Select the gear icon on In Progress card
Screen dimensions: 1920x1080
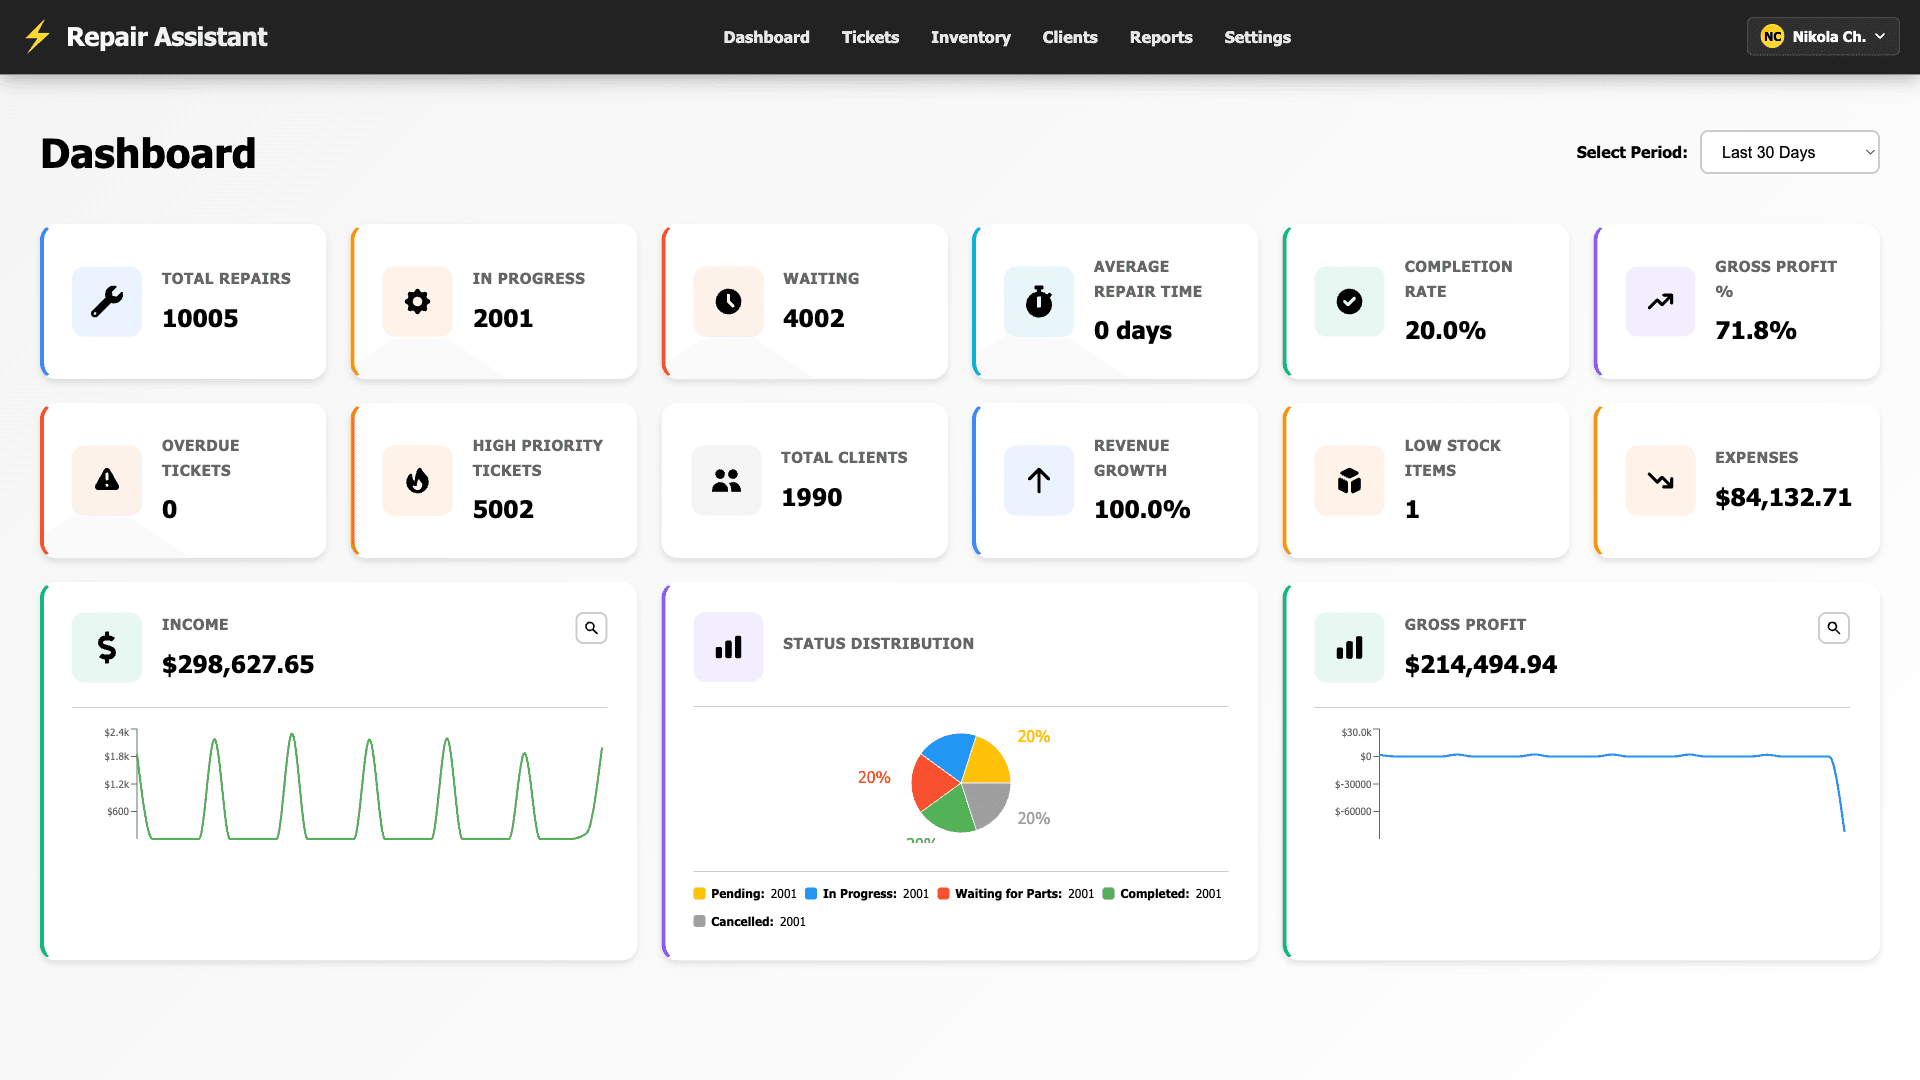417,301
